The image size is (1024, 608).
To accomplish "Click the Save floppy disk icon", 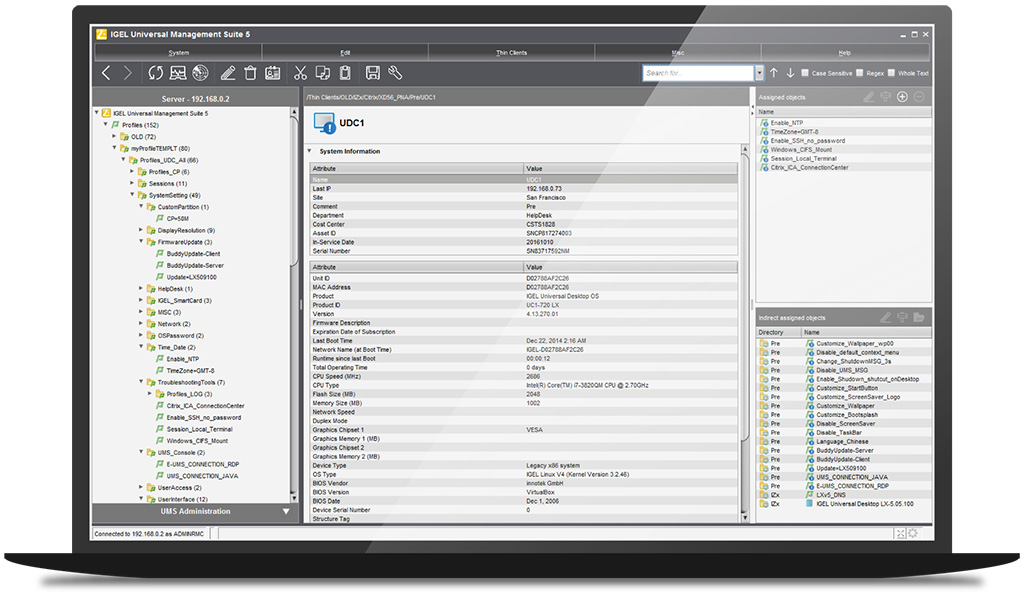I will (373, 73).
